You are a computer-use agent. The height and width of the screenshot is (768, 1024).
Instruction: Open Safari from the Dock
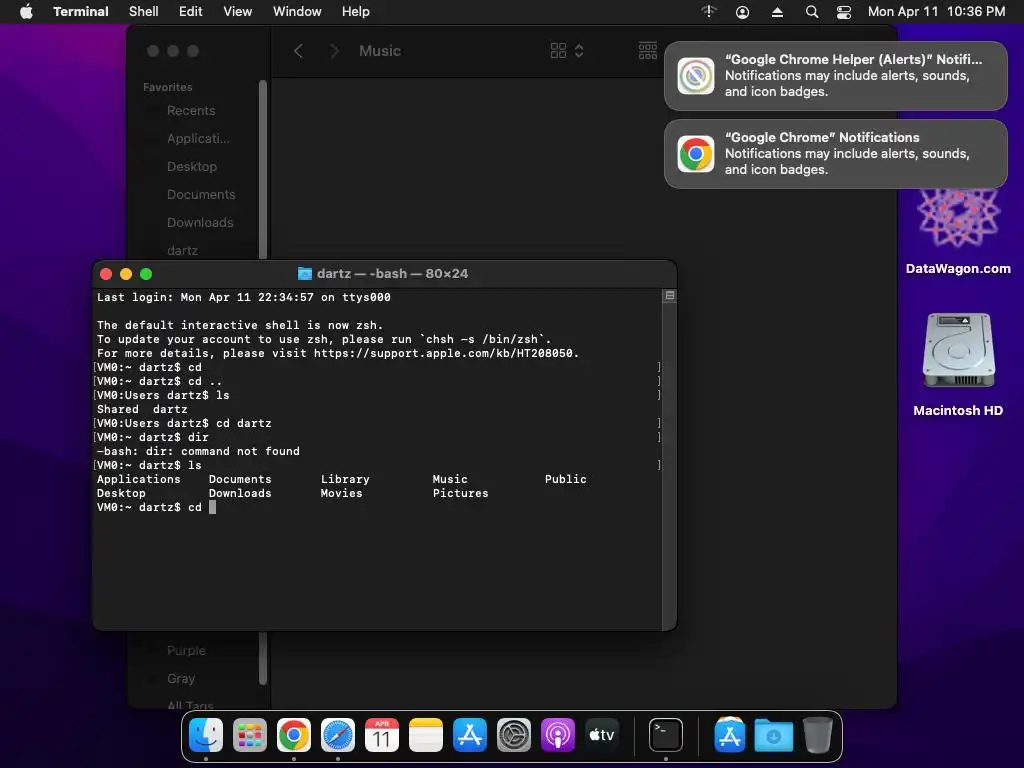click(338, 735)
